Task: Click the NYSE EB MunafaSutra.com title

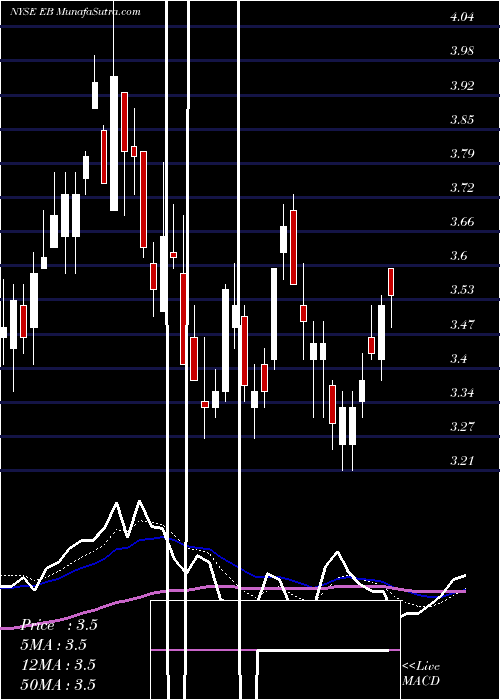Action: pyautogui.click(x=75, y=12)
